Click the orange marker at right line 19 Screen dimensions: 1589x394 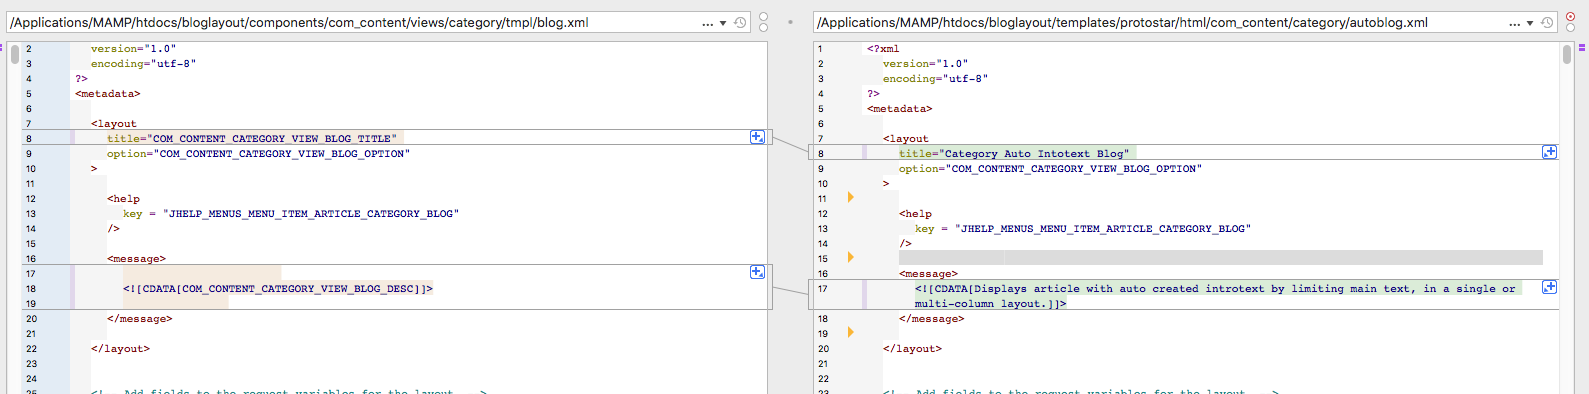click(851, 332)
